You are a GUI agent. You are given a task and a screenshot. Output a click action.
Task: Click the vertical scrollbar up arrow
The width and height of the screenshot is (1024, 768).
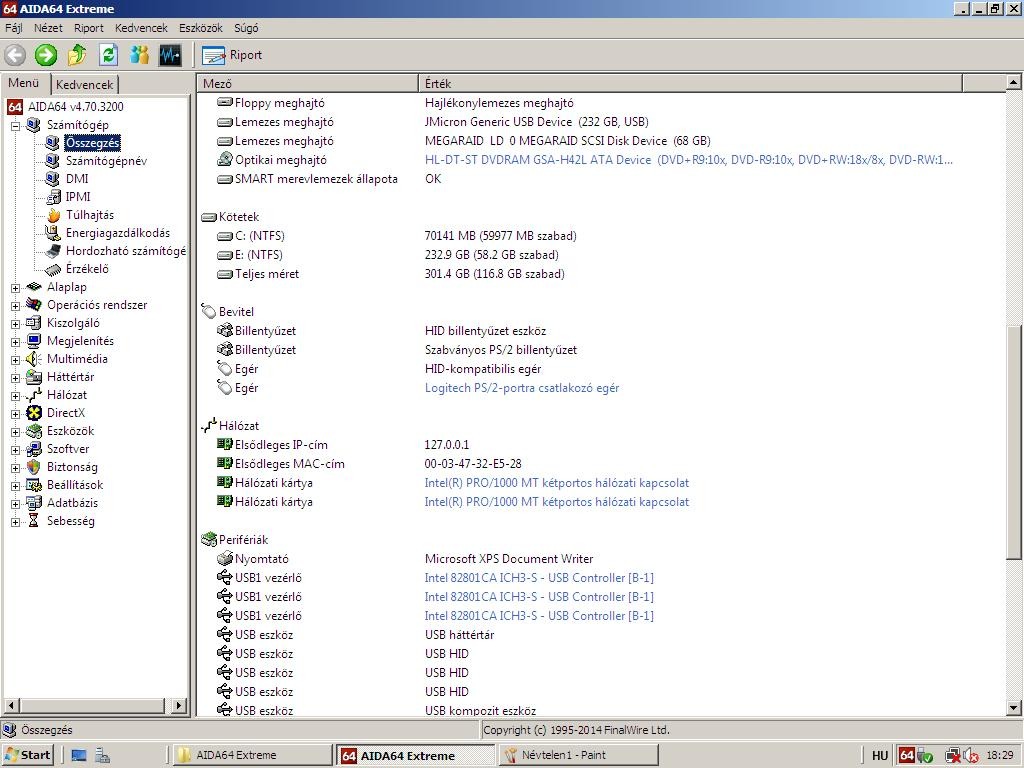click(1014, 82)
